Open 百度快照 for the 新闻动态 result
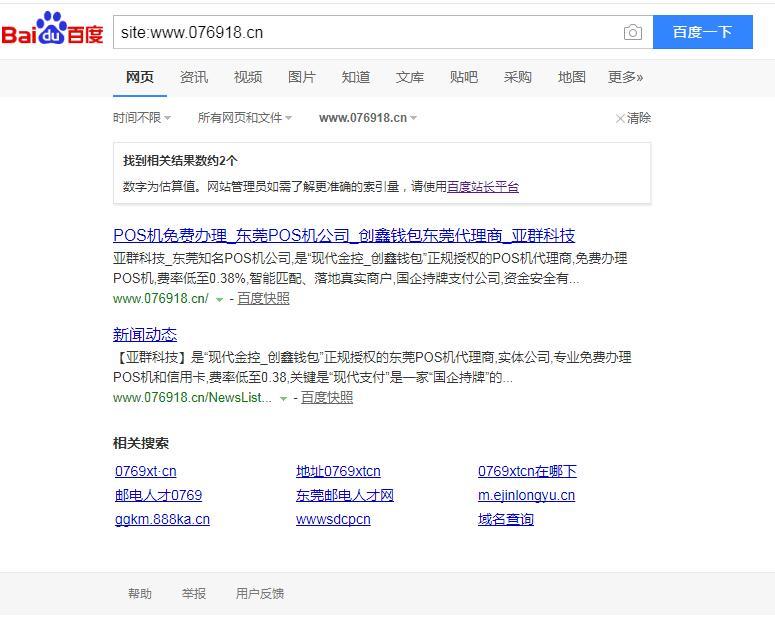This screenshot has width=775, height=629. [327, 397]
